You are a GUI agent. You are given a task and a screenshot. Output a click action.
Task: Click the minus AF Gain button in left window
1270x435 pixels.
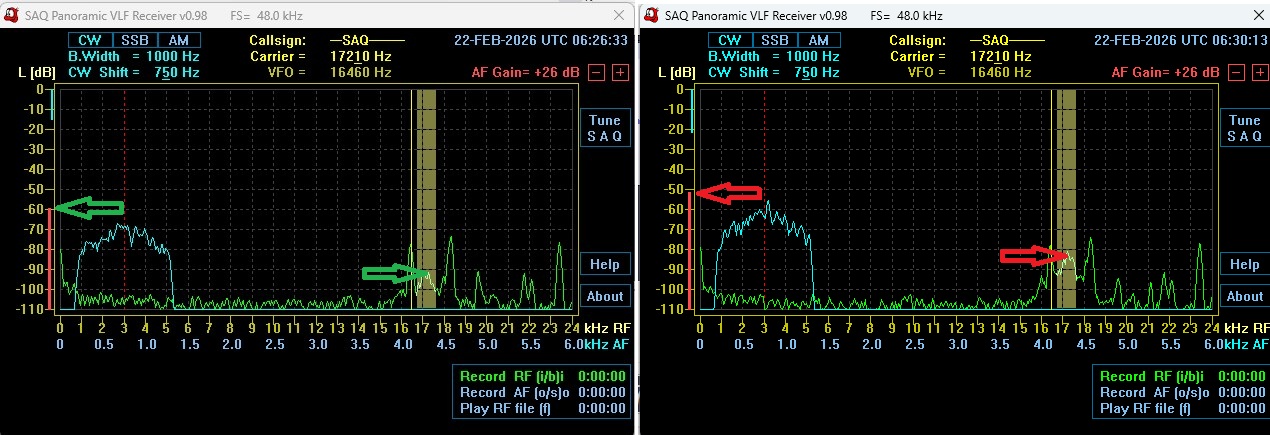[596, 73]
